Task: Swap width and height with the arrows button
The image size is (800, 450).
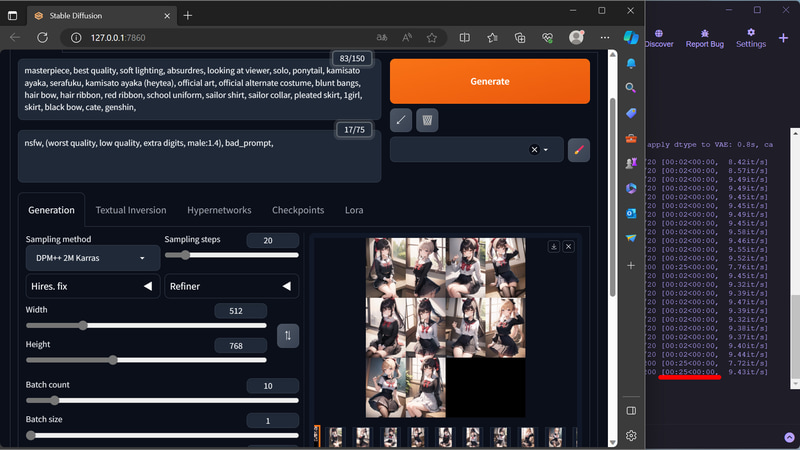Action: pos(288,336)
